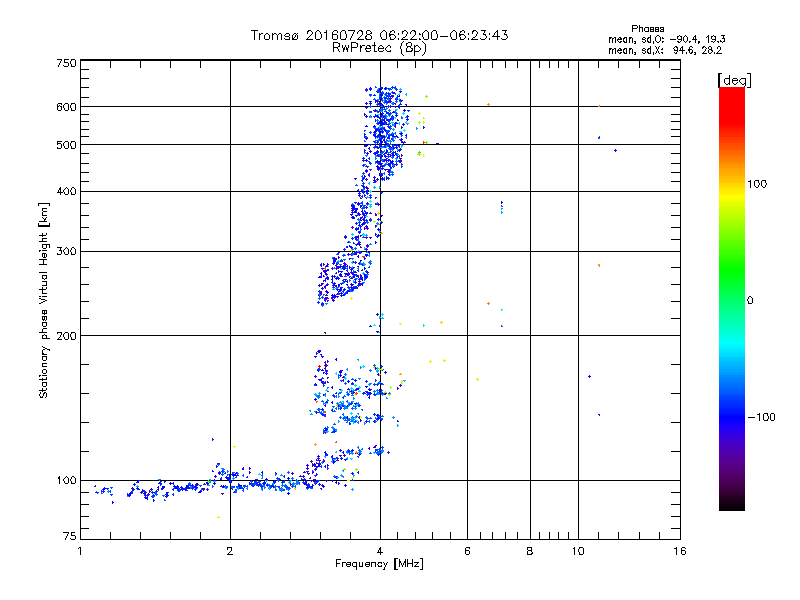Image resolution: width=800 pixels, height=600 pixels.
Task: Click the colorbar tick label '-100'
Action: [762, 417]
